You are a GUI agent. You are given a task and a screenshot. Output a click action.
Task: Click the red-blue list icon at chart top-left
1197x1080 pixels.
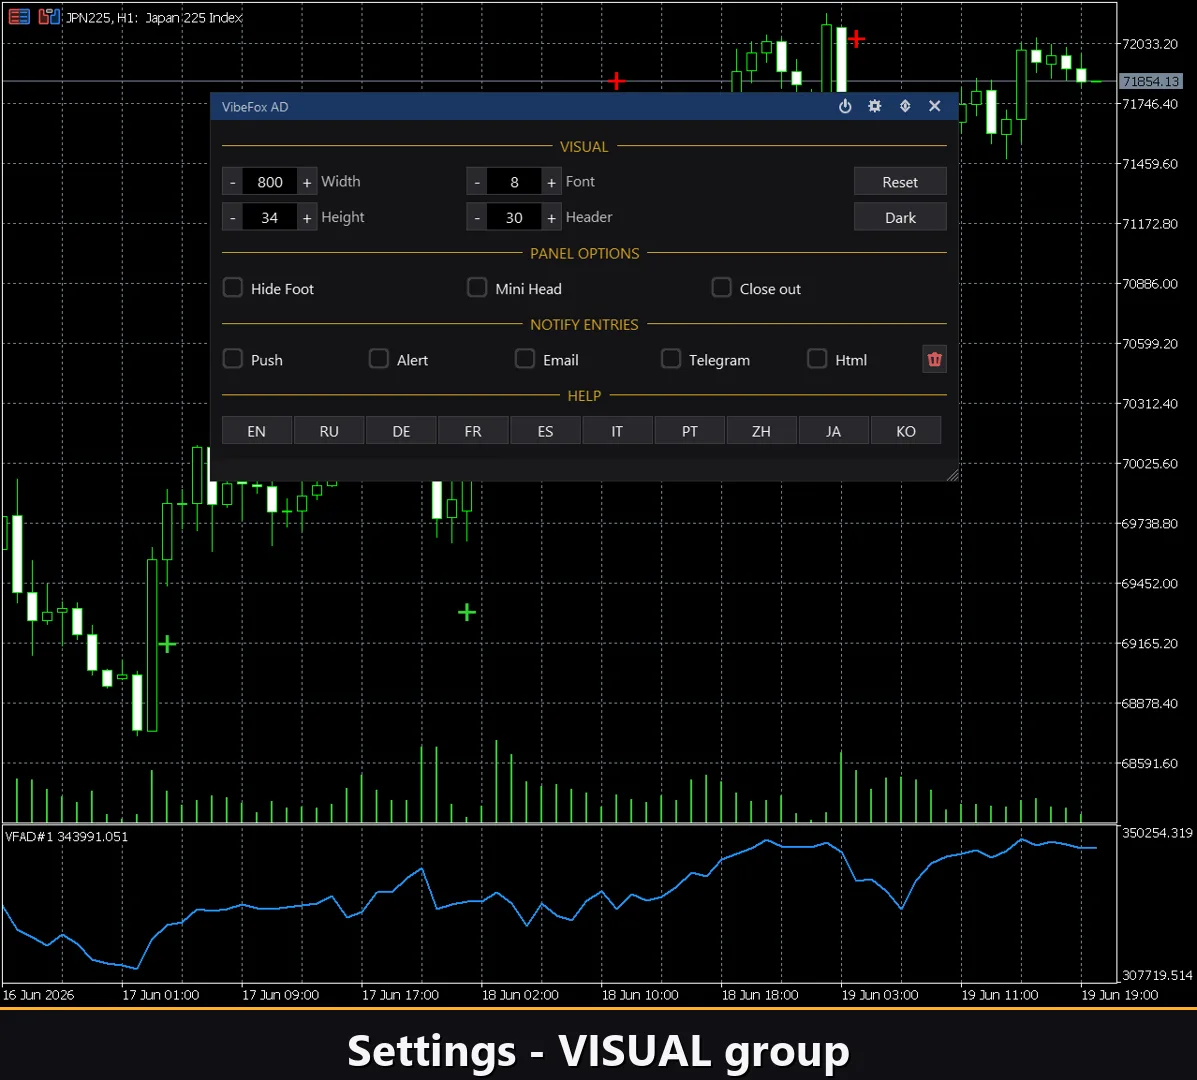(x=19, y=17)
